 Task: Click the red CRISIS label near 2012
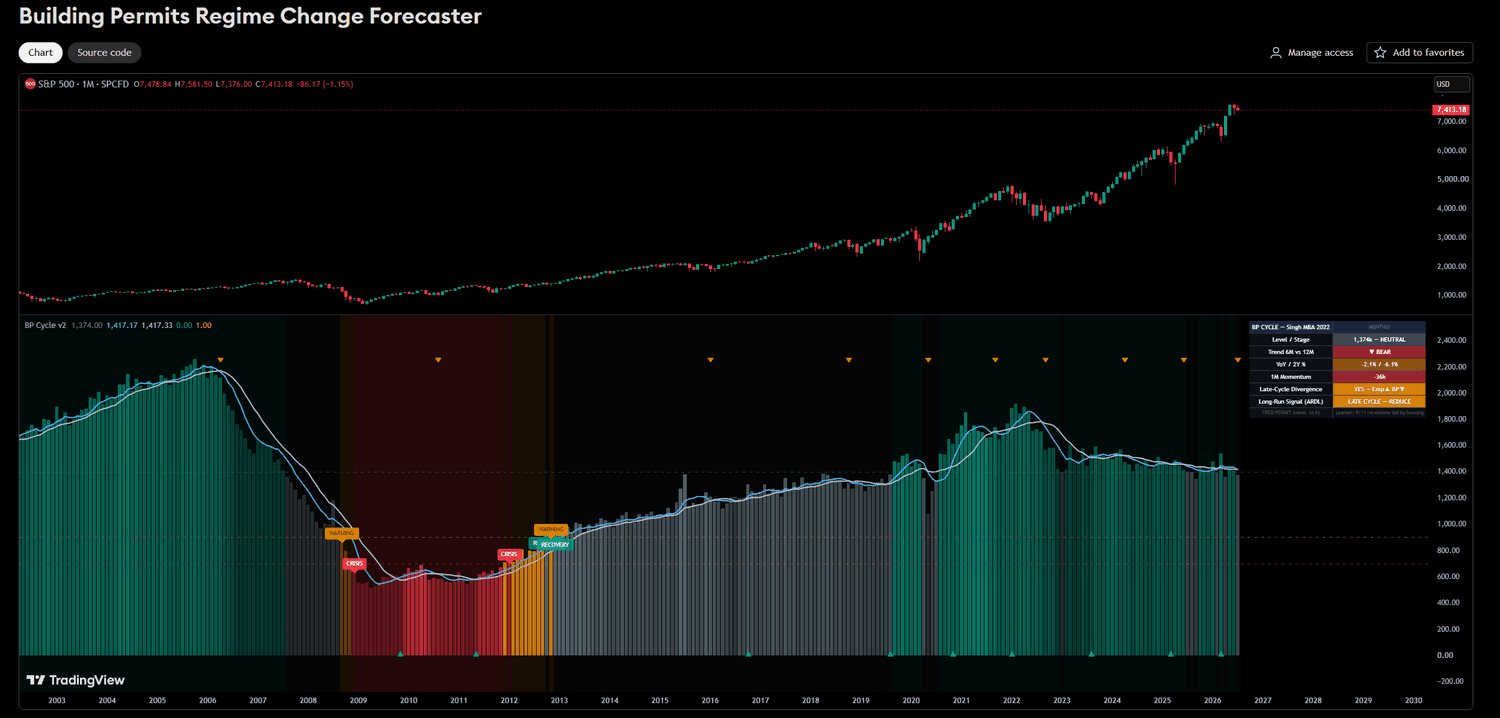[509, 554]
